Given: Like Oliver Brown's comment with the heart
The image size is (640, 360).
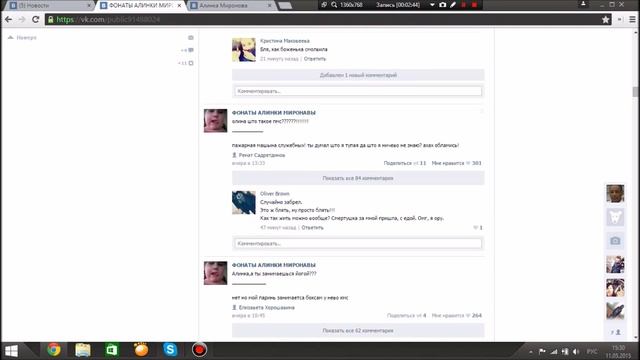Looking at the screenshot, I should (476, 228).
